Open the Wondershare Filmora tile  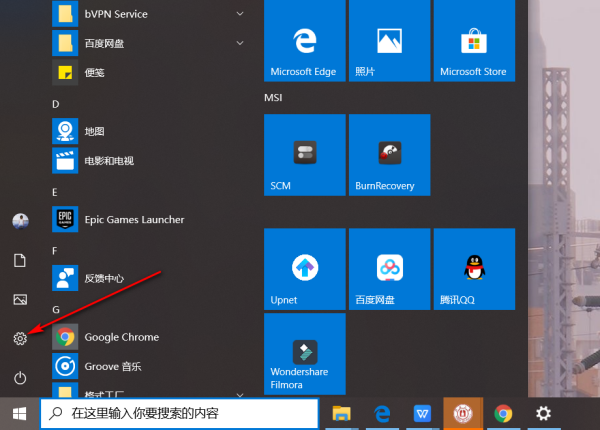(305, 354)
